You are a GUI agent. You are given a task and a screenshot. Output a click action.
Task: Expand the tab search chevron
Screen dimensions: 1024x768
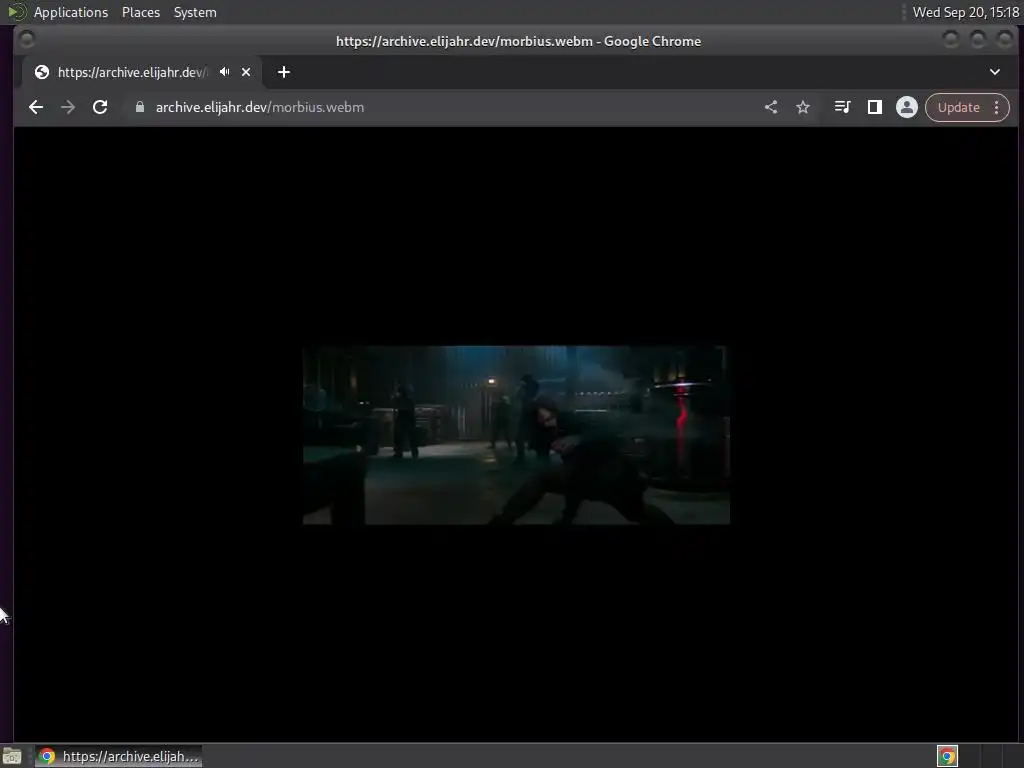click(x=995, y=72)
